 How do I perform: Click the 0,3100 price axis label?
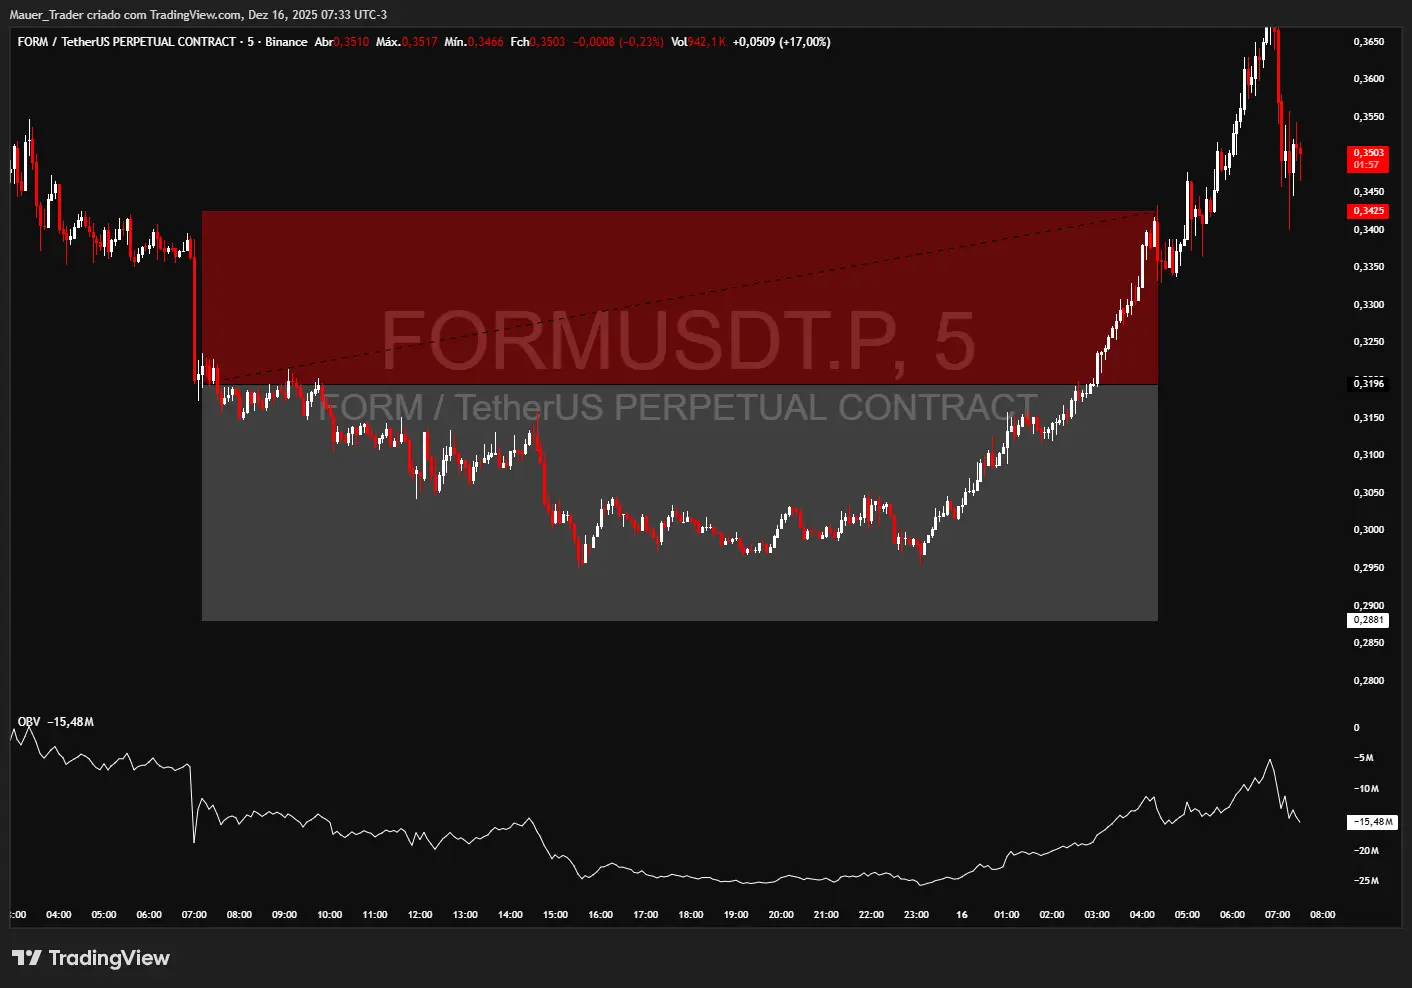(x=1368, y=455)
